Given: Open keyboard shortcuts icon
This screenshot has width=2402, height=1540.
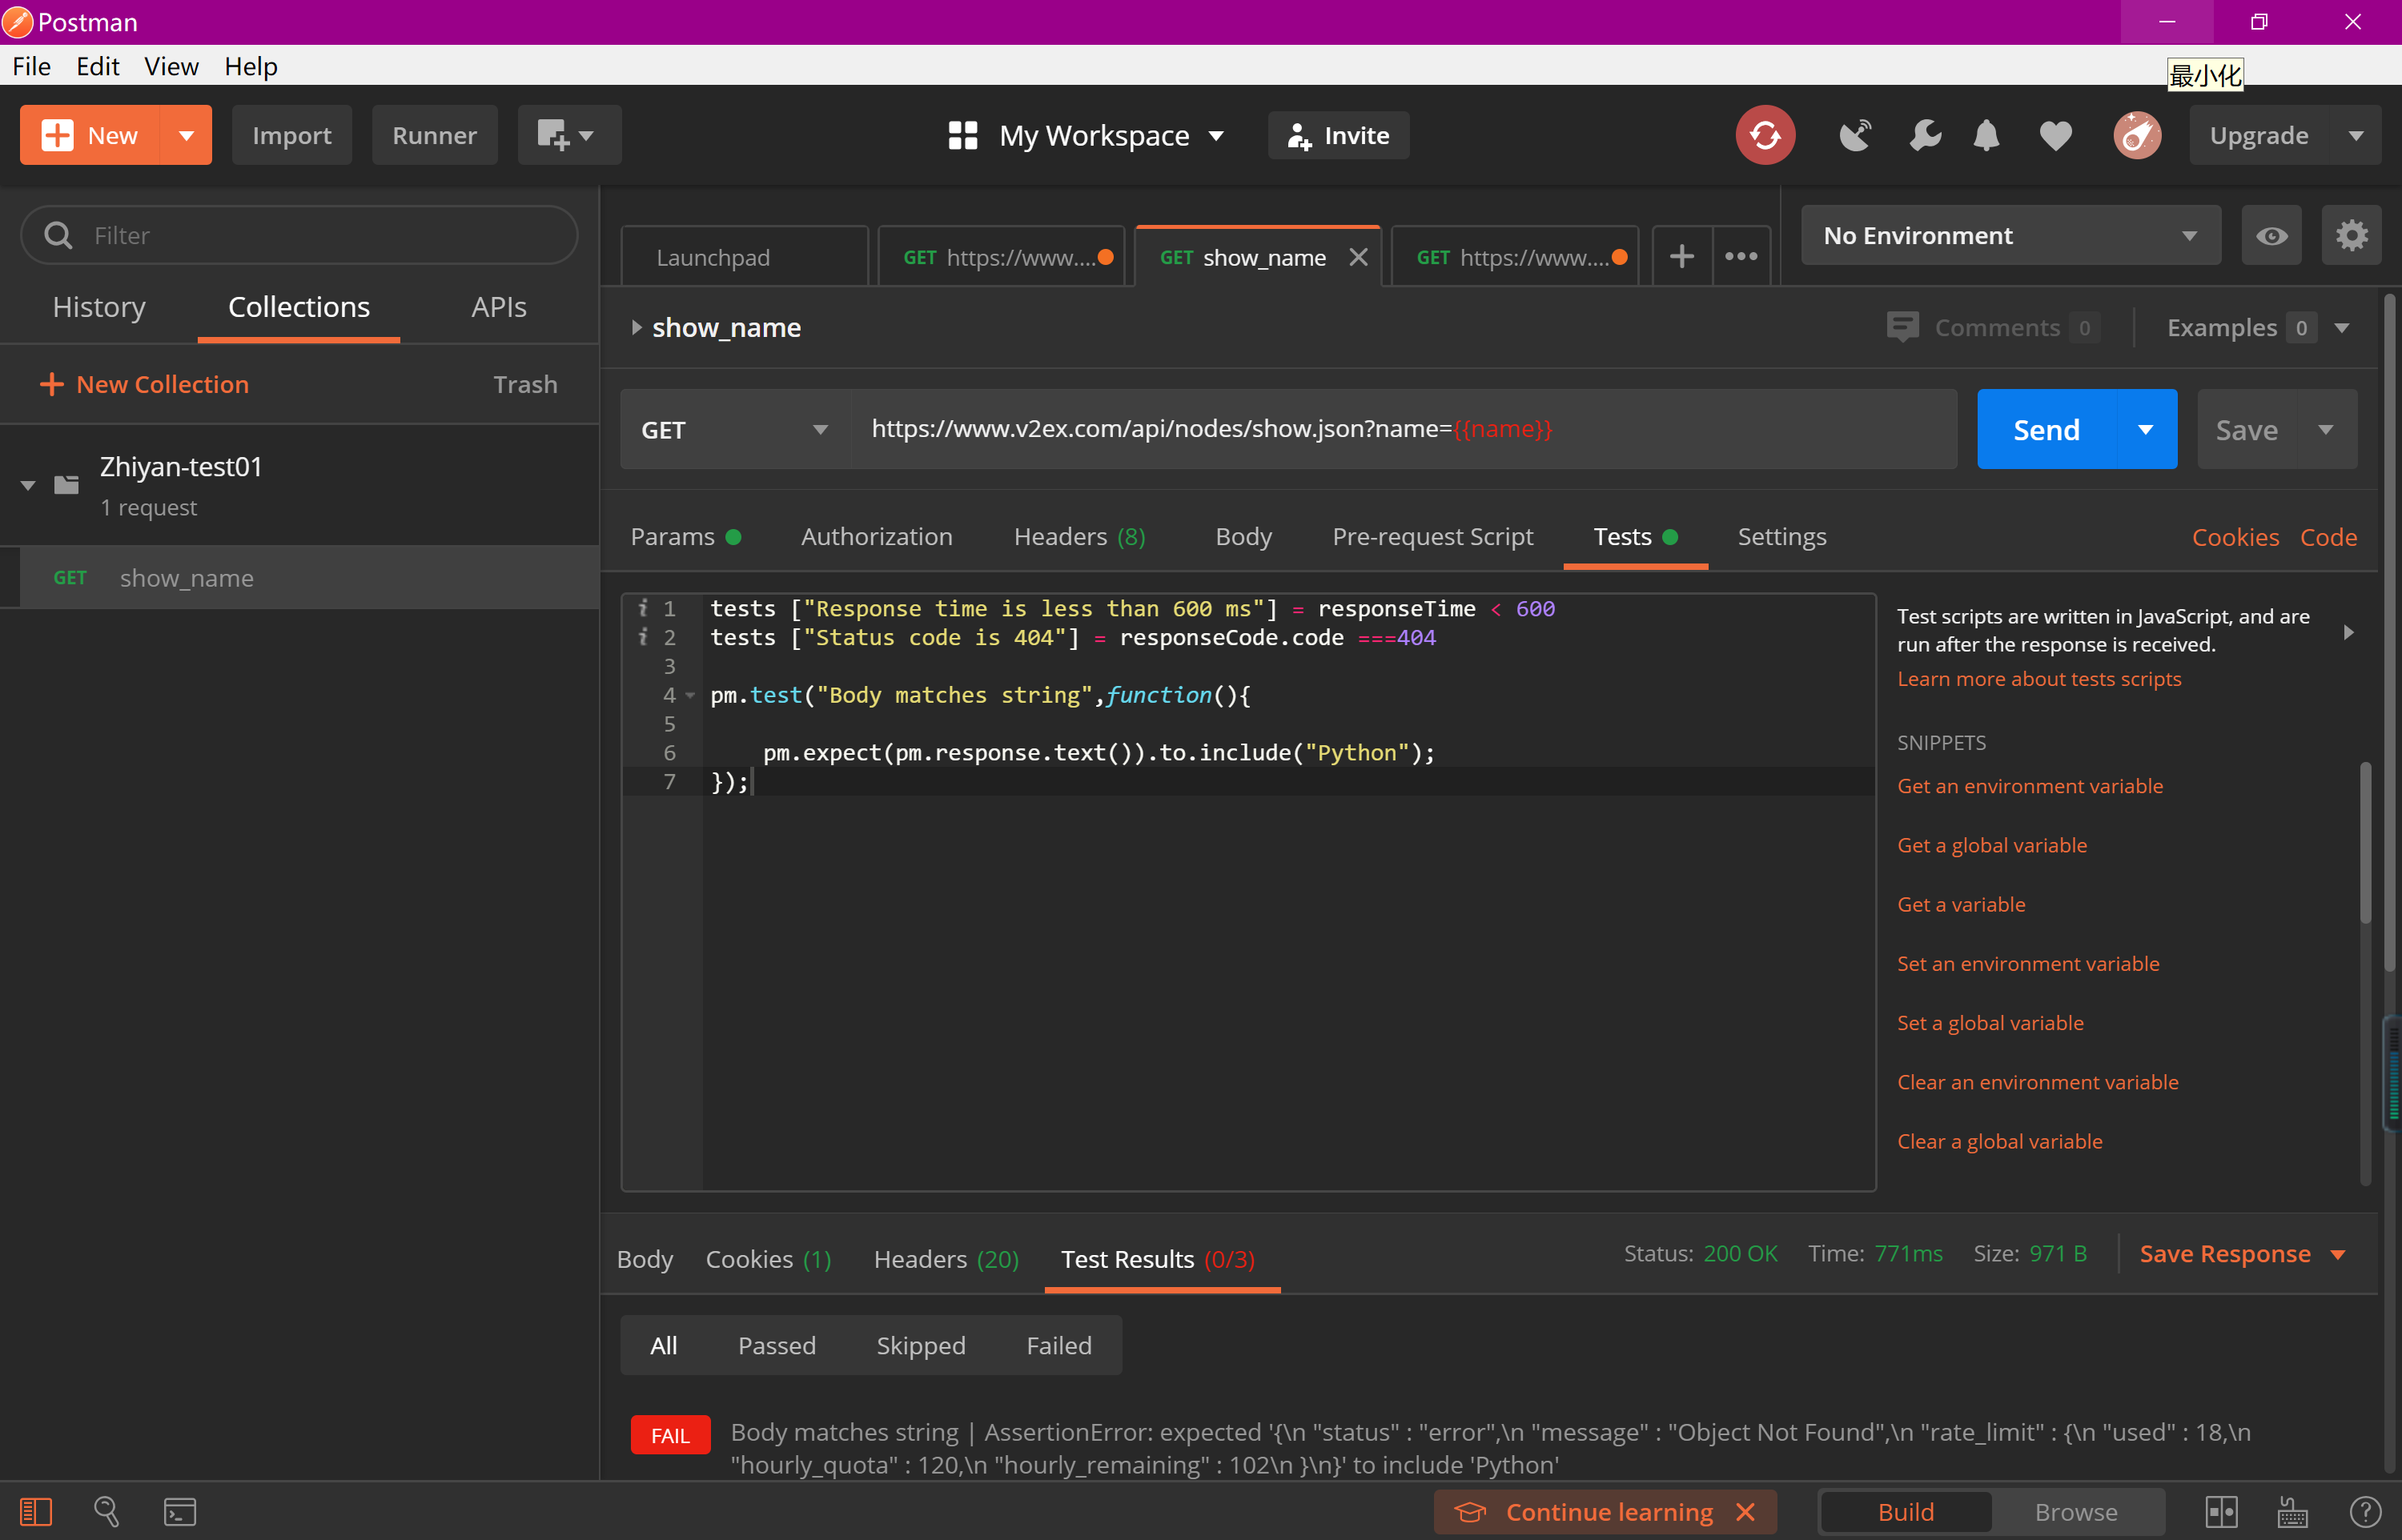Looking at the screenshot, I should pyautogui.click(x=2292, y=1512).
